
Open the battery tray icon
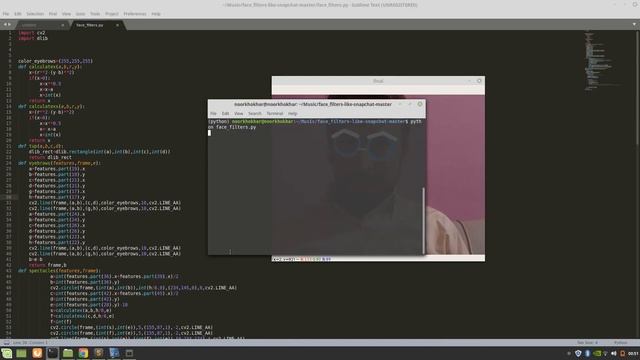point(622,353)
